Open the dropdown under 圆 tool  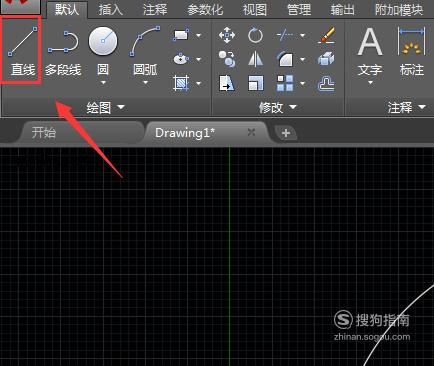click(103, 82)
